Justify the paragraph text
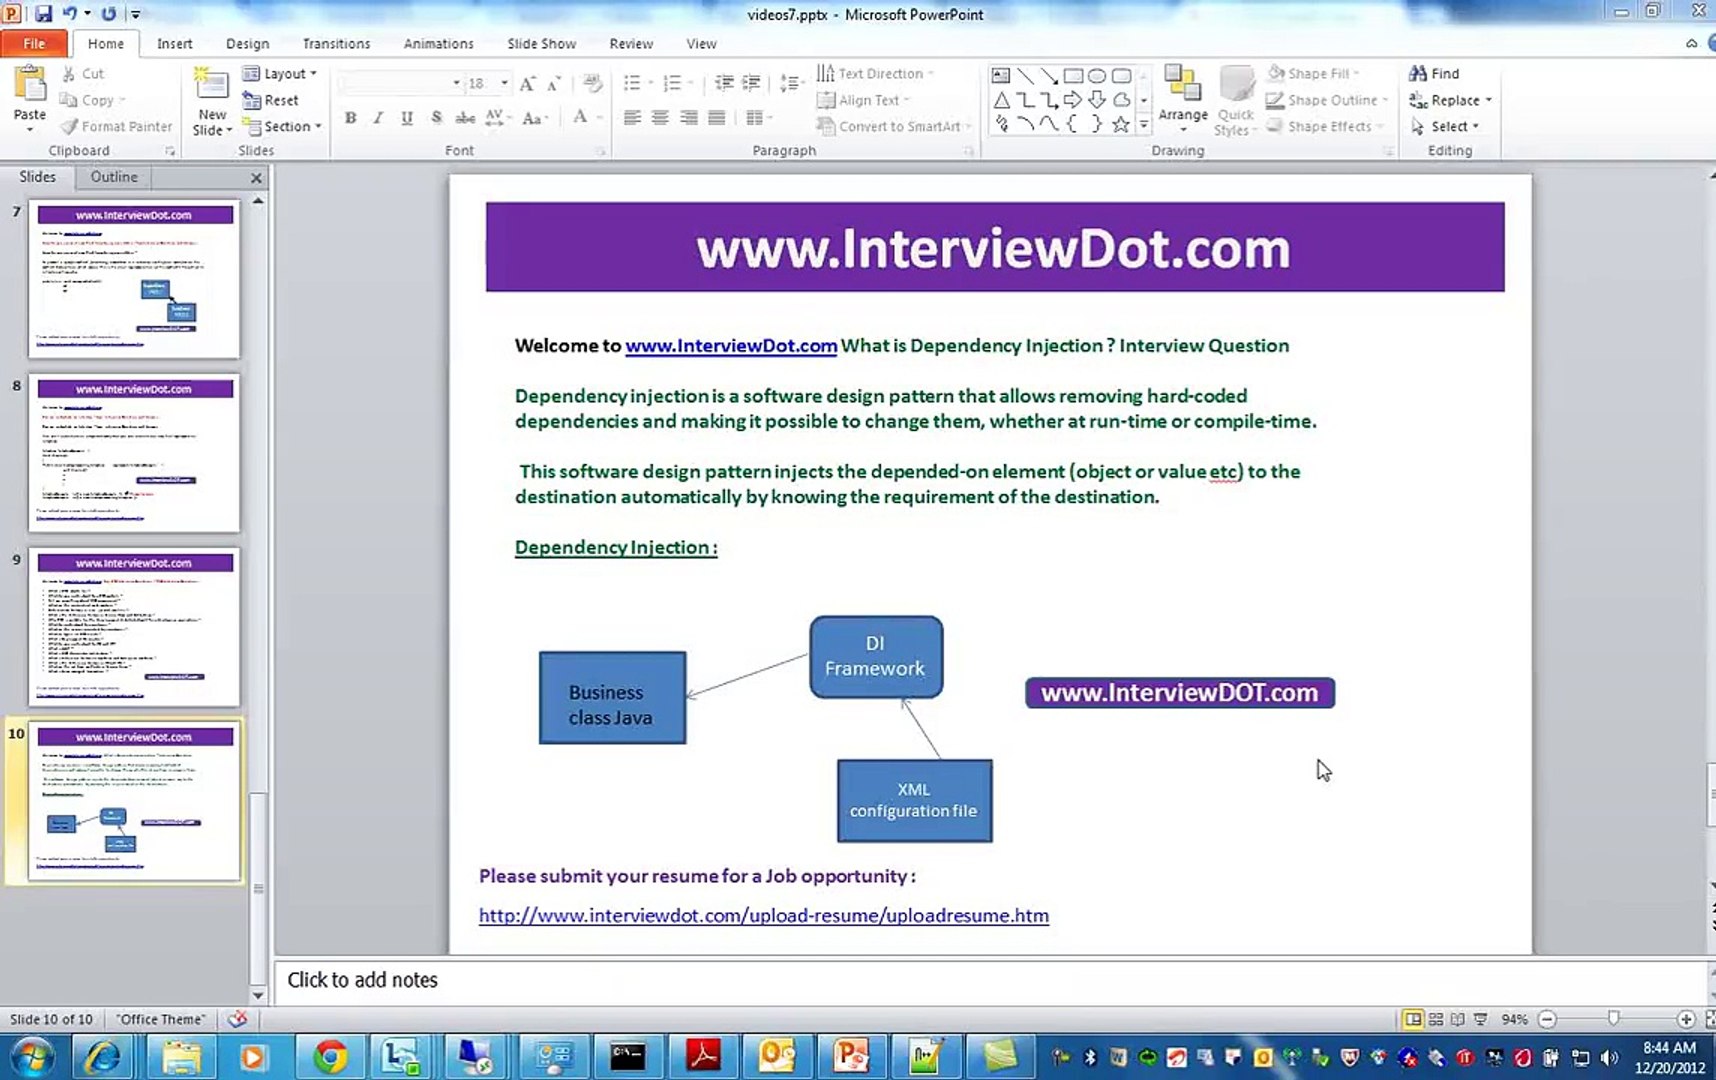This screenshot has width=1716, height=1080. click(x=716, y=117)
